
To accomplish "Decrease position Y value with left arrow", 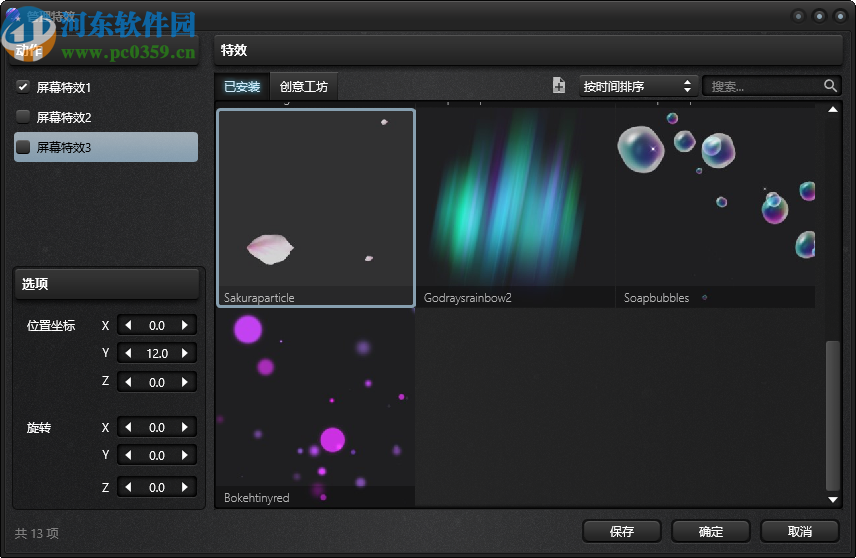I will coord(128,353).
